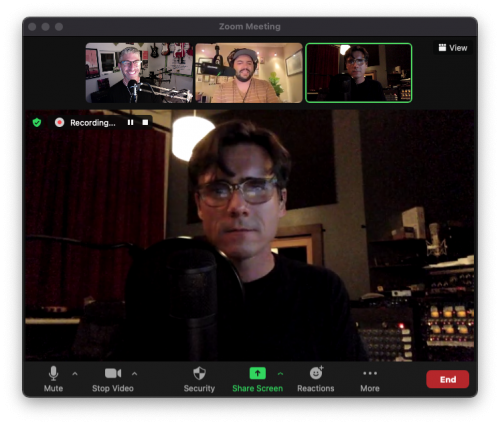Stop Video camera icon

point(113,373)
